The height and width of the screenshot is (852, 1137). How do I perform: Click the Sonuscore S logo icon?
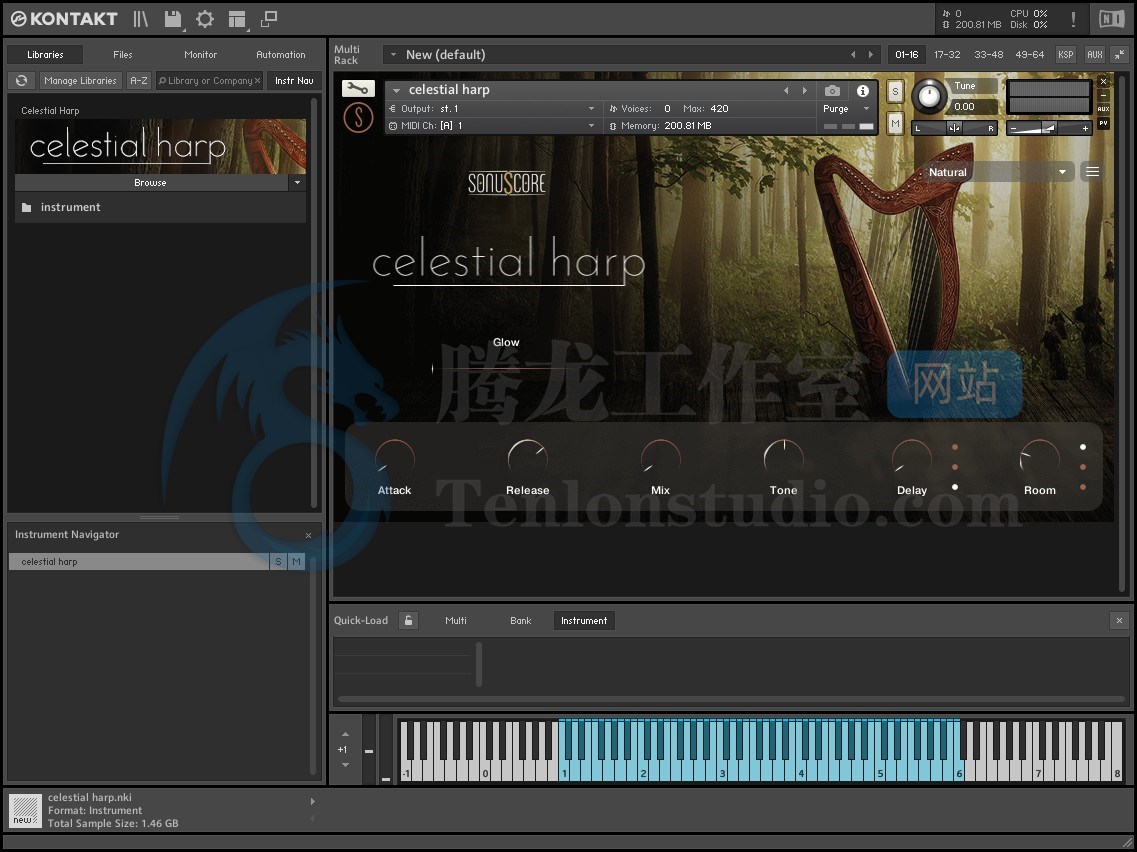click(x=358, y=117)
